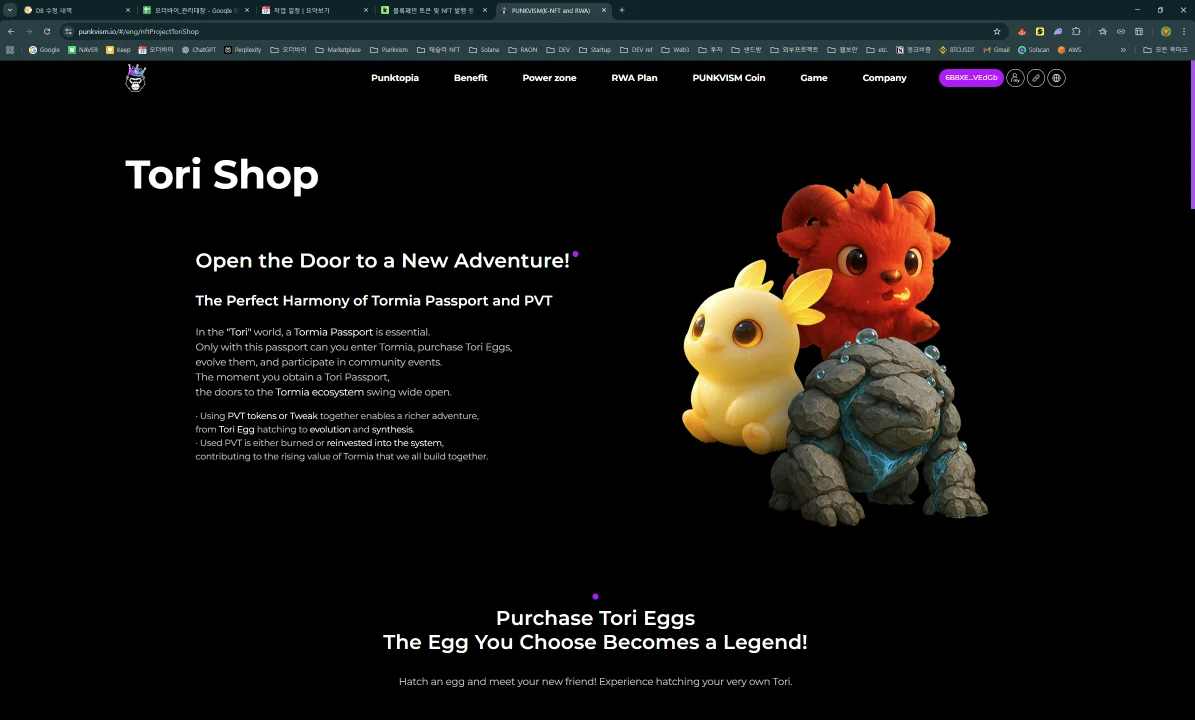
Task: Open the globe language selector icon
Action: click(x=1056, y=78)
